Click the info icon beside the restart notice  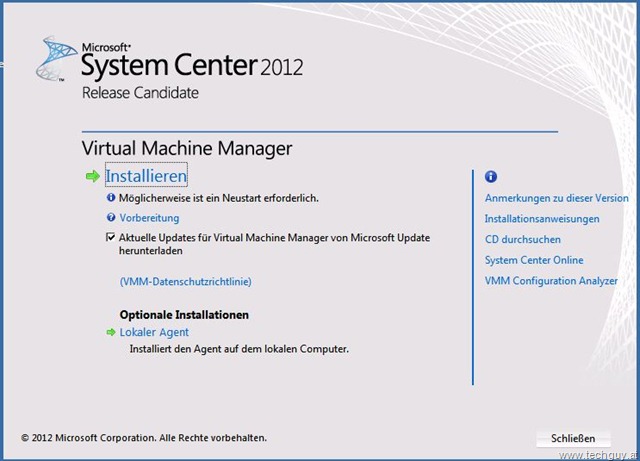(x=111, y=198)
